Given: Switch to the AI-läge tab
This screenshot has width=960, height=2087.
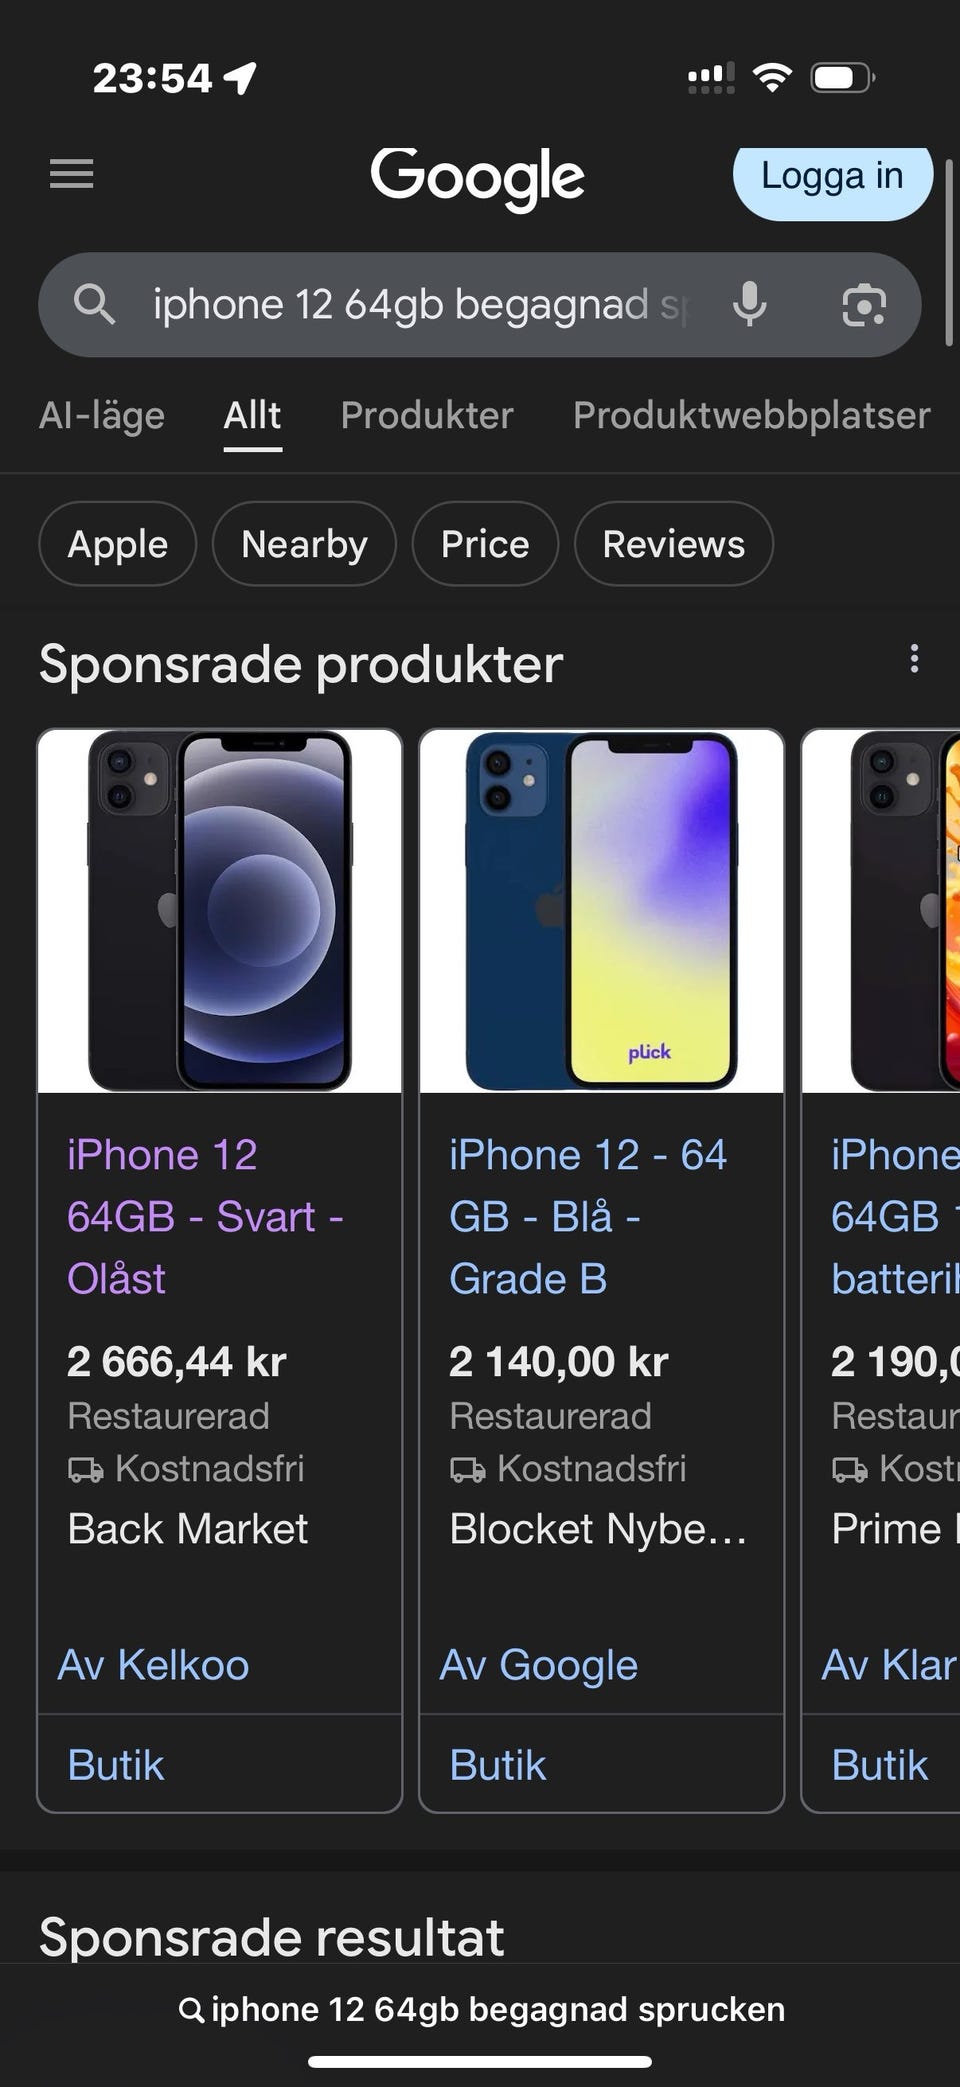Looking at the screenshot, I should tap(102, 415).
